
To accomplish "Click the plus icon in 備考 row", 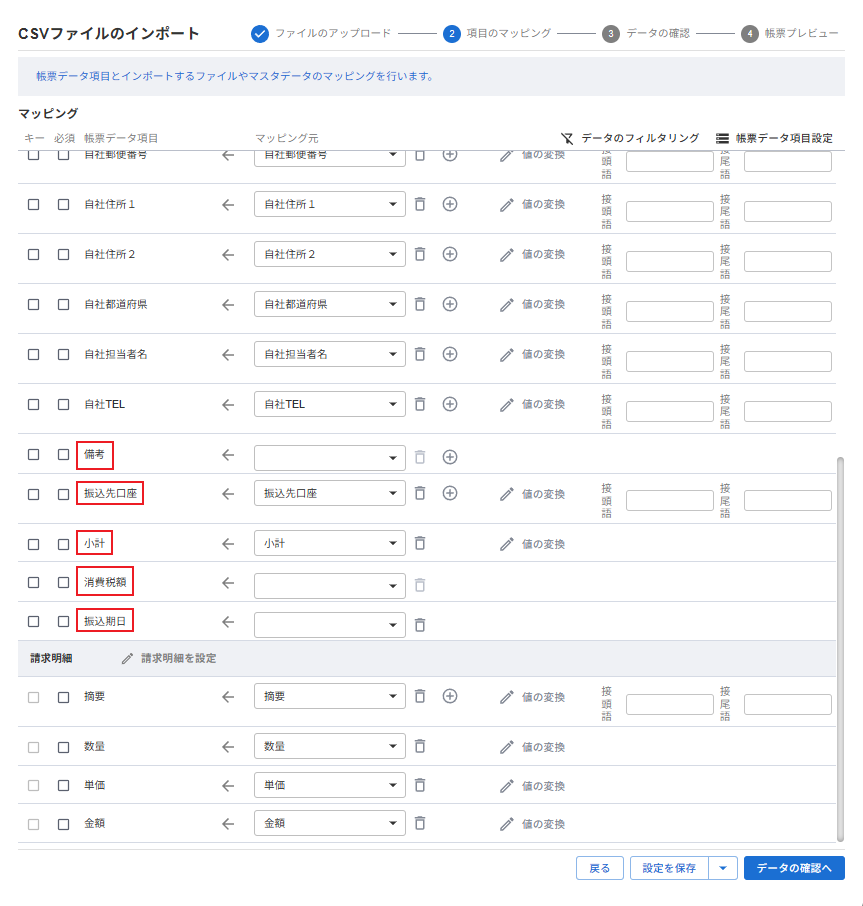I will tap(450, 456).
